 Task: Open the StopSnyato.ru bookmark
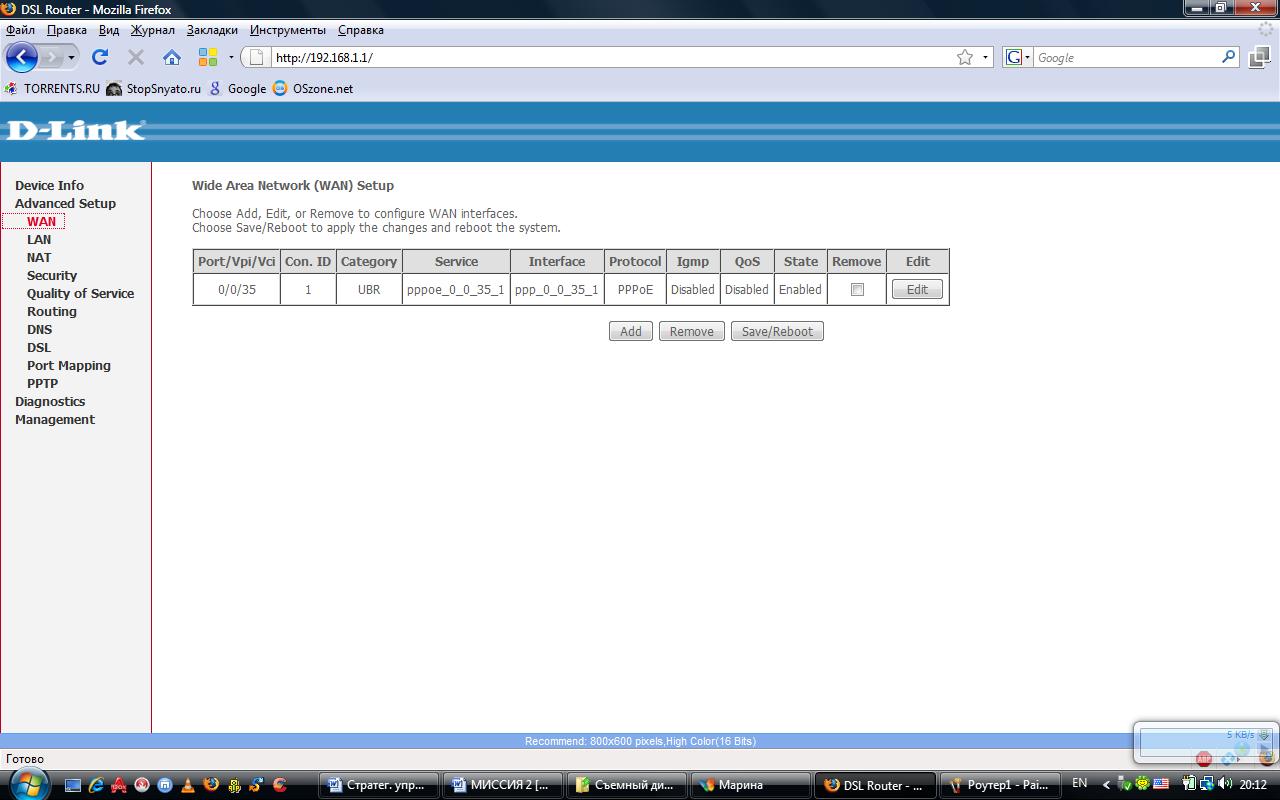pos(154,88)
